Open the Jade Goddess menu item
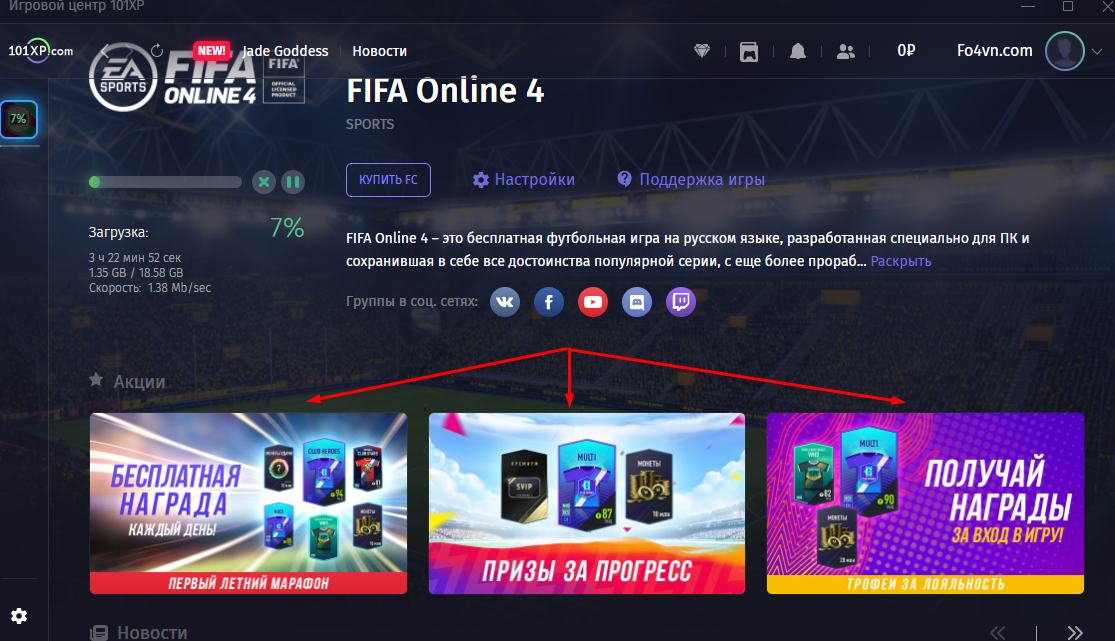 click(285, 51)
